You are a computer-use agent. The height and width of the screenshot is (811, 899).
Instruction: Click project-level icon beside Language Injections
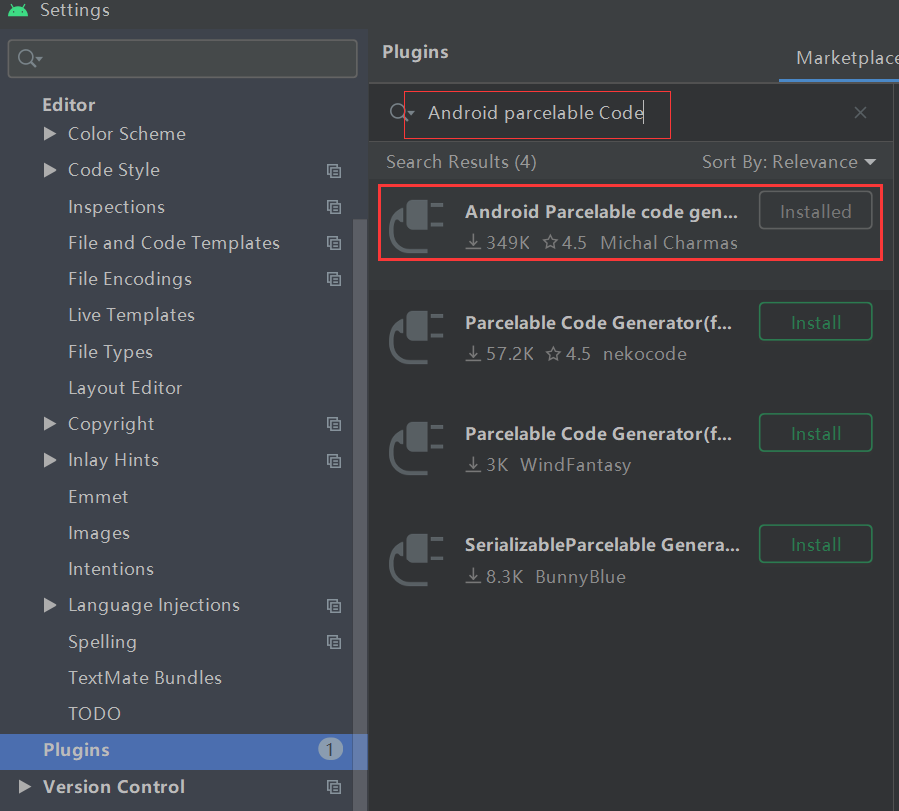click(334, 606)
